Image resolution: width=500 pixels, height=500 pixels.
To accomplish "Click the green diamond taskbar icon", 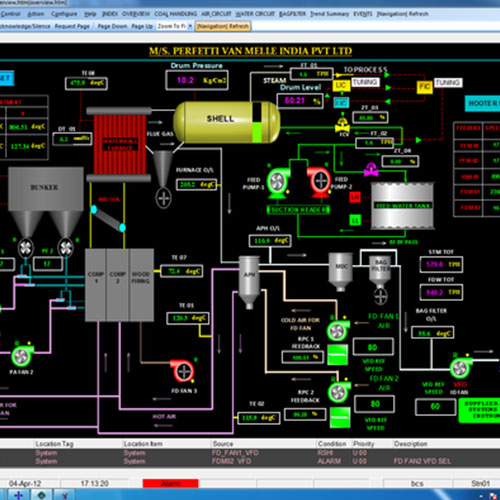I will click(x=42, y=495).
